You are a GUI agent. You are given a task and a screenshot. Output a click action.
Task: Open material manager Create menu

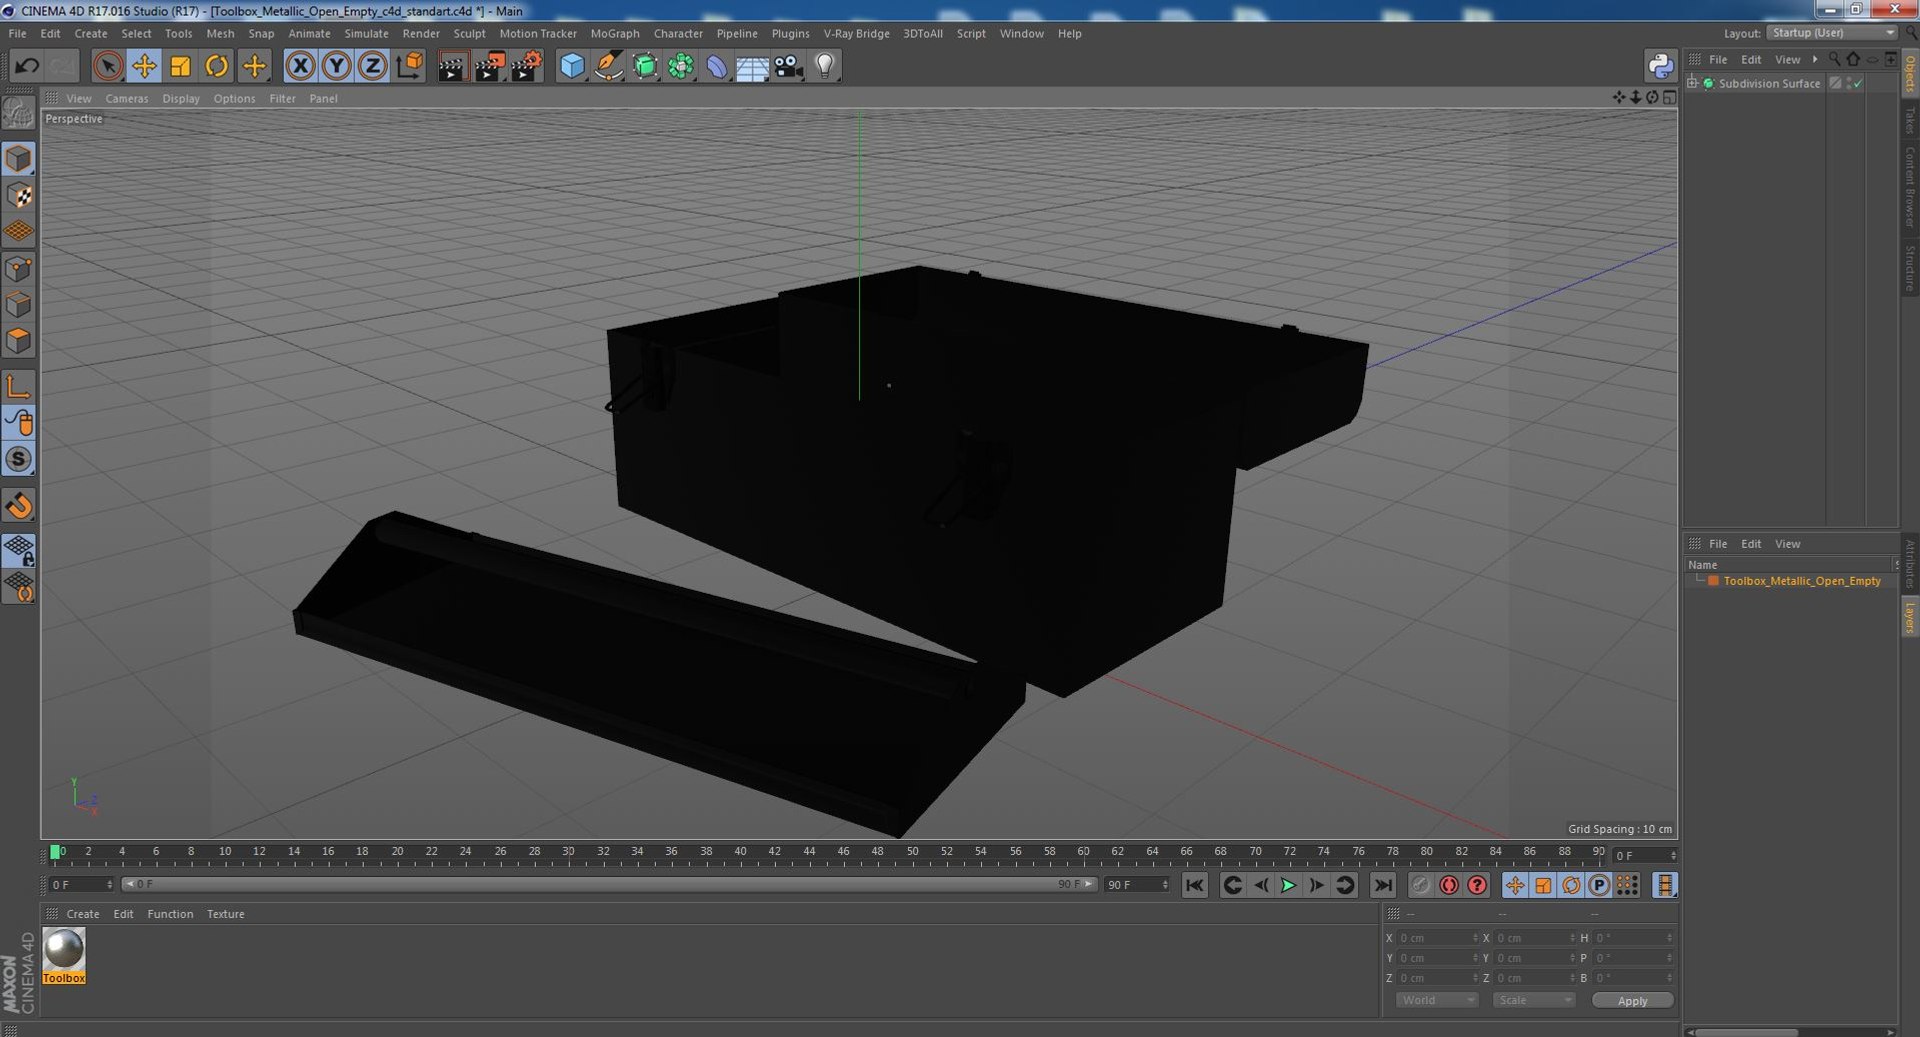coord(82,914)
